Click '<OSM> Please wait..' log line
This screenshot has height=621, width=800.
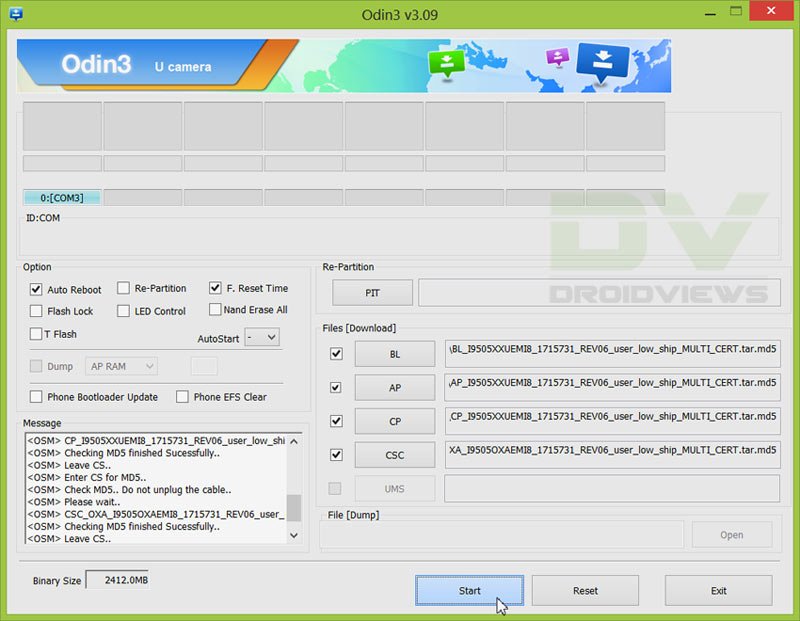click(74, 502)
